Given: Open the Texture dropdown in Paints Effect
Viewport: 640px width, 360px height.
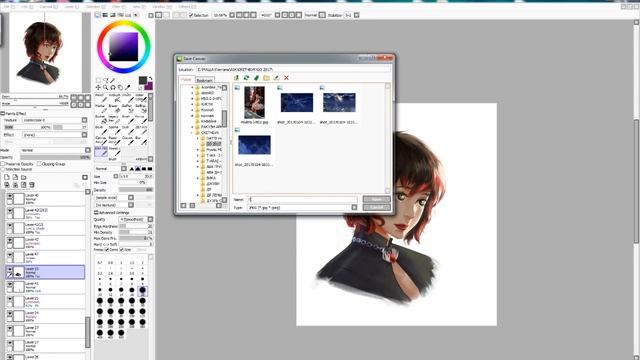Looking at the screenshot, I should click(x=84, y=120).
